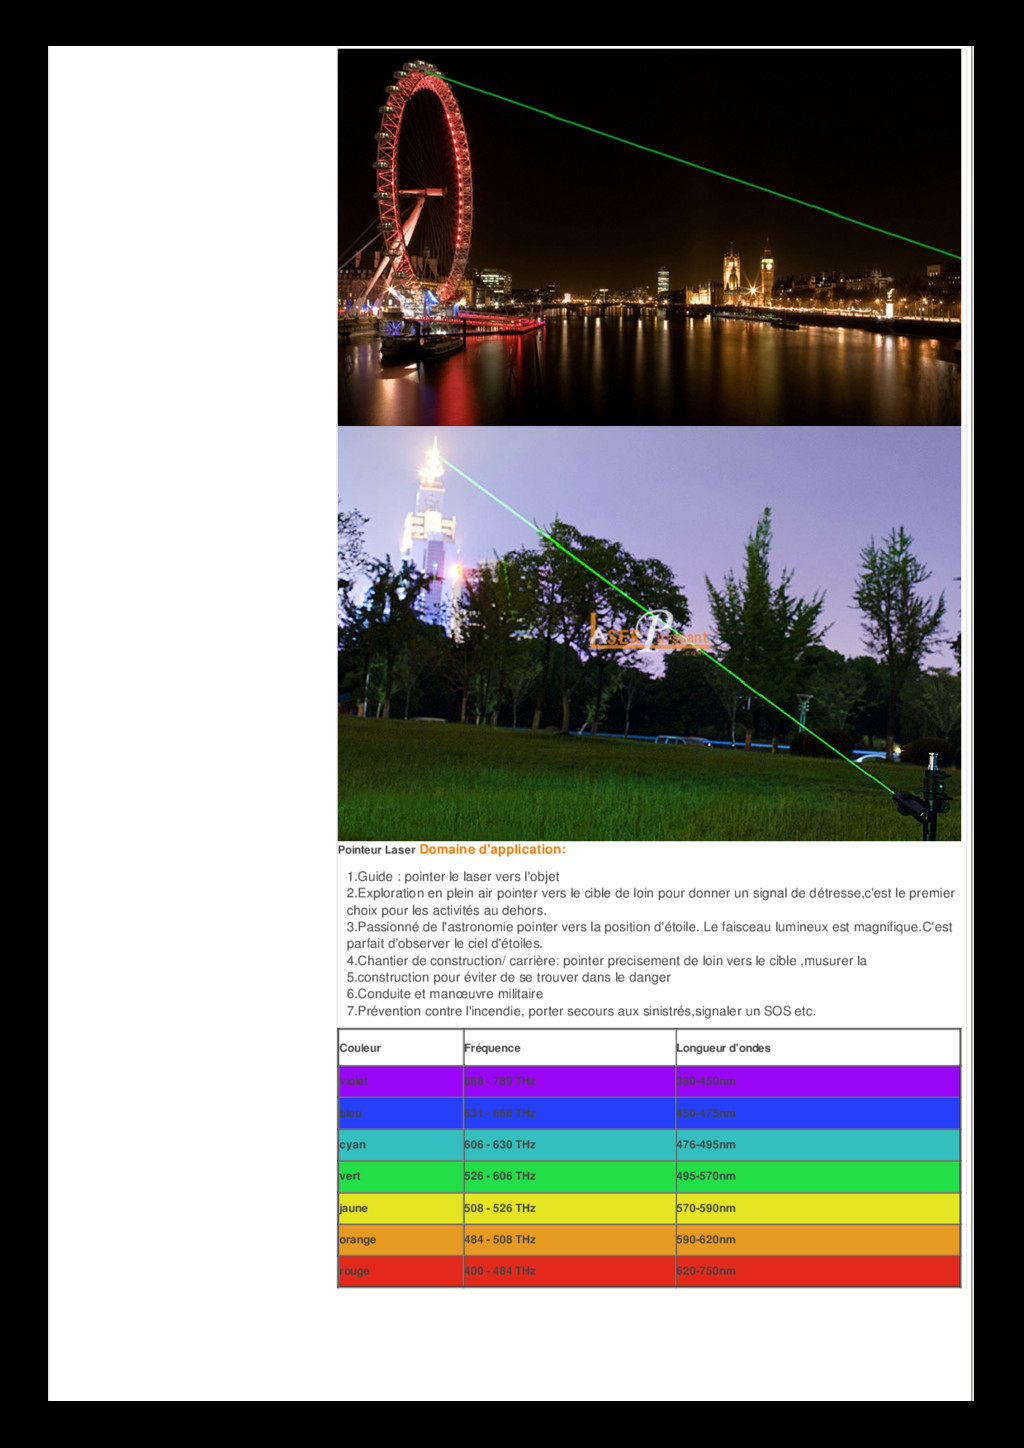The height and width of the screenshot is (1448, 1024).
Task: Click the '668 - 789 THz' cell
Action: coord(569,1081)
